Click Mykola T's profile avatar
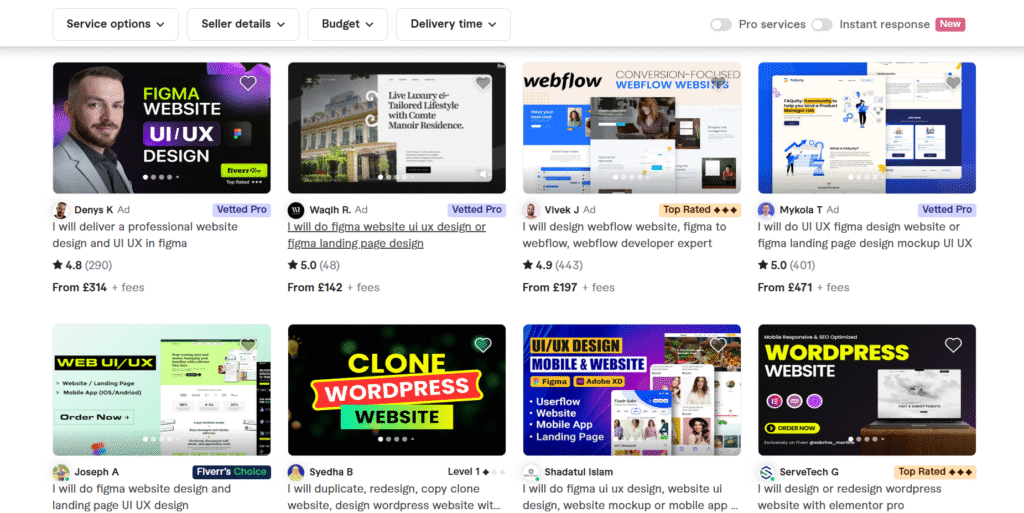The image size is (1024, 513). (766, 210)
